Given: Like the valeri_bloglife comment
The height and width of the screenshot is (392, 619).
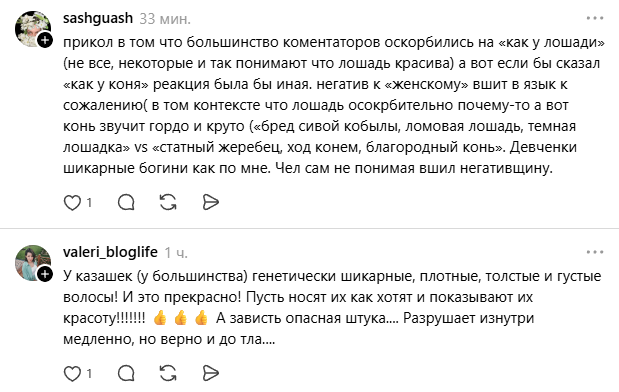Looking at the screenshot, I should (72, 373).
